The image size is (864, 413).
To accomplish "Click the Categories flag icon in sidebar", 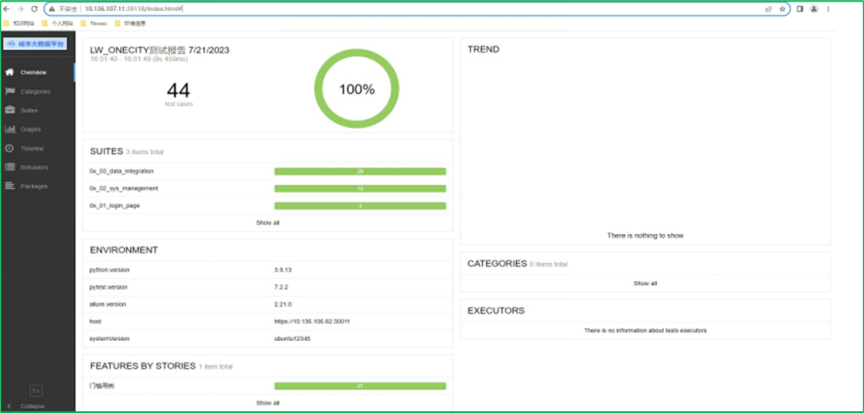I will tap(10, 91).
